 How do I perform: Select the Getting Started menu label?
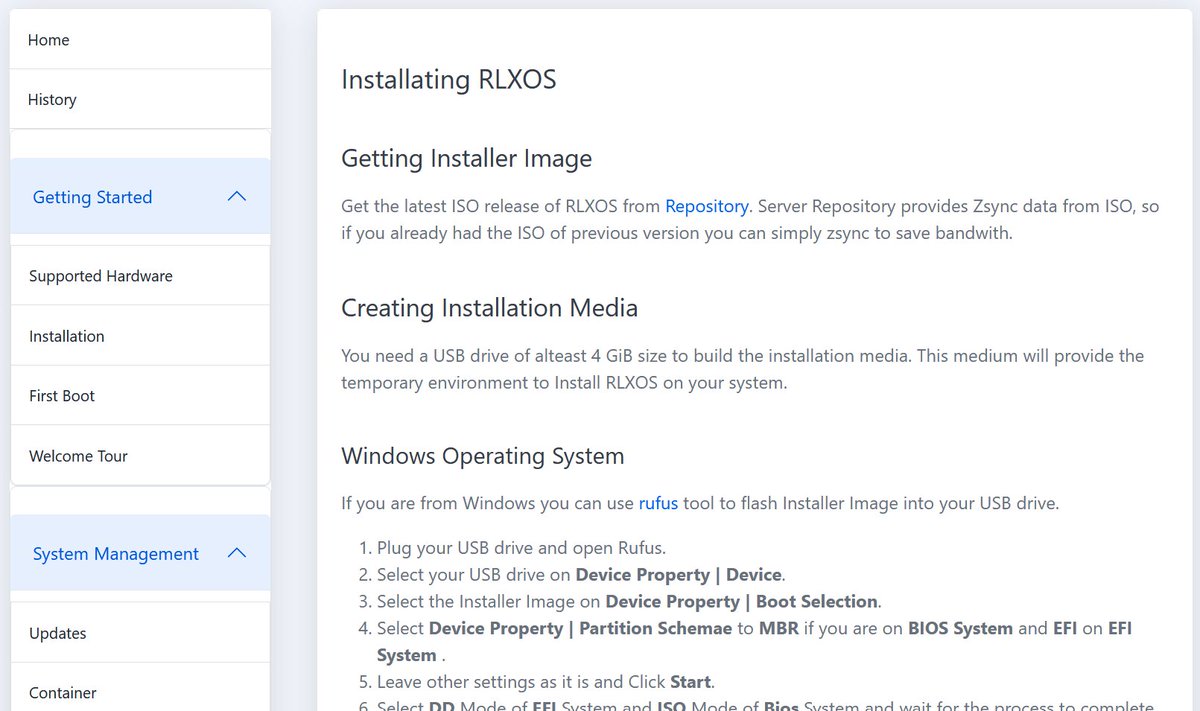(x=92, y=196)
